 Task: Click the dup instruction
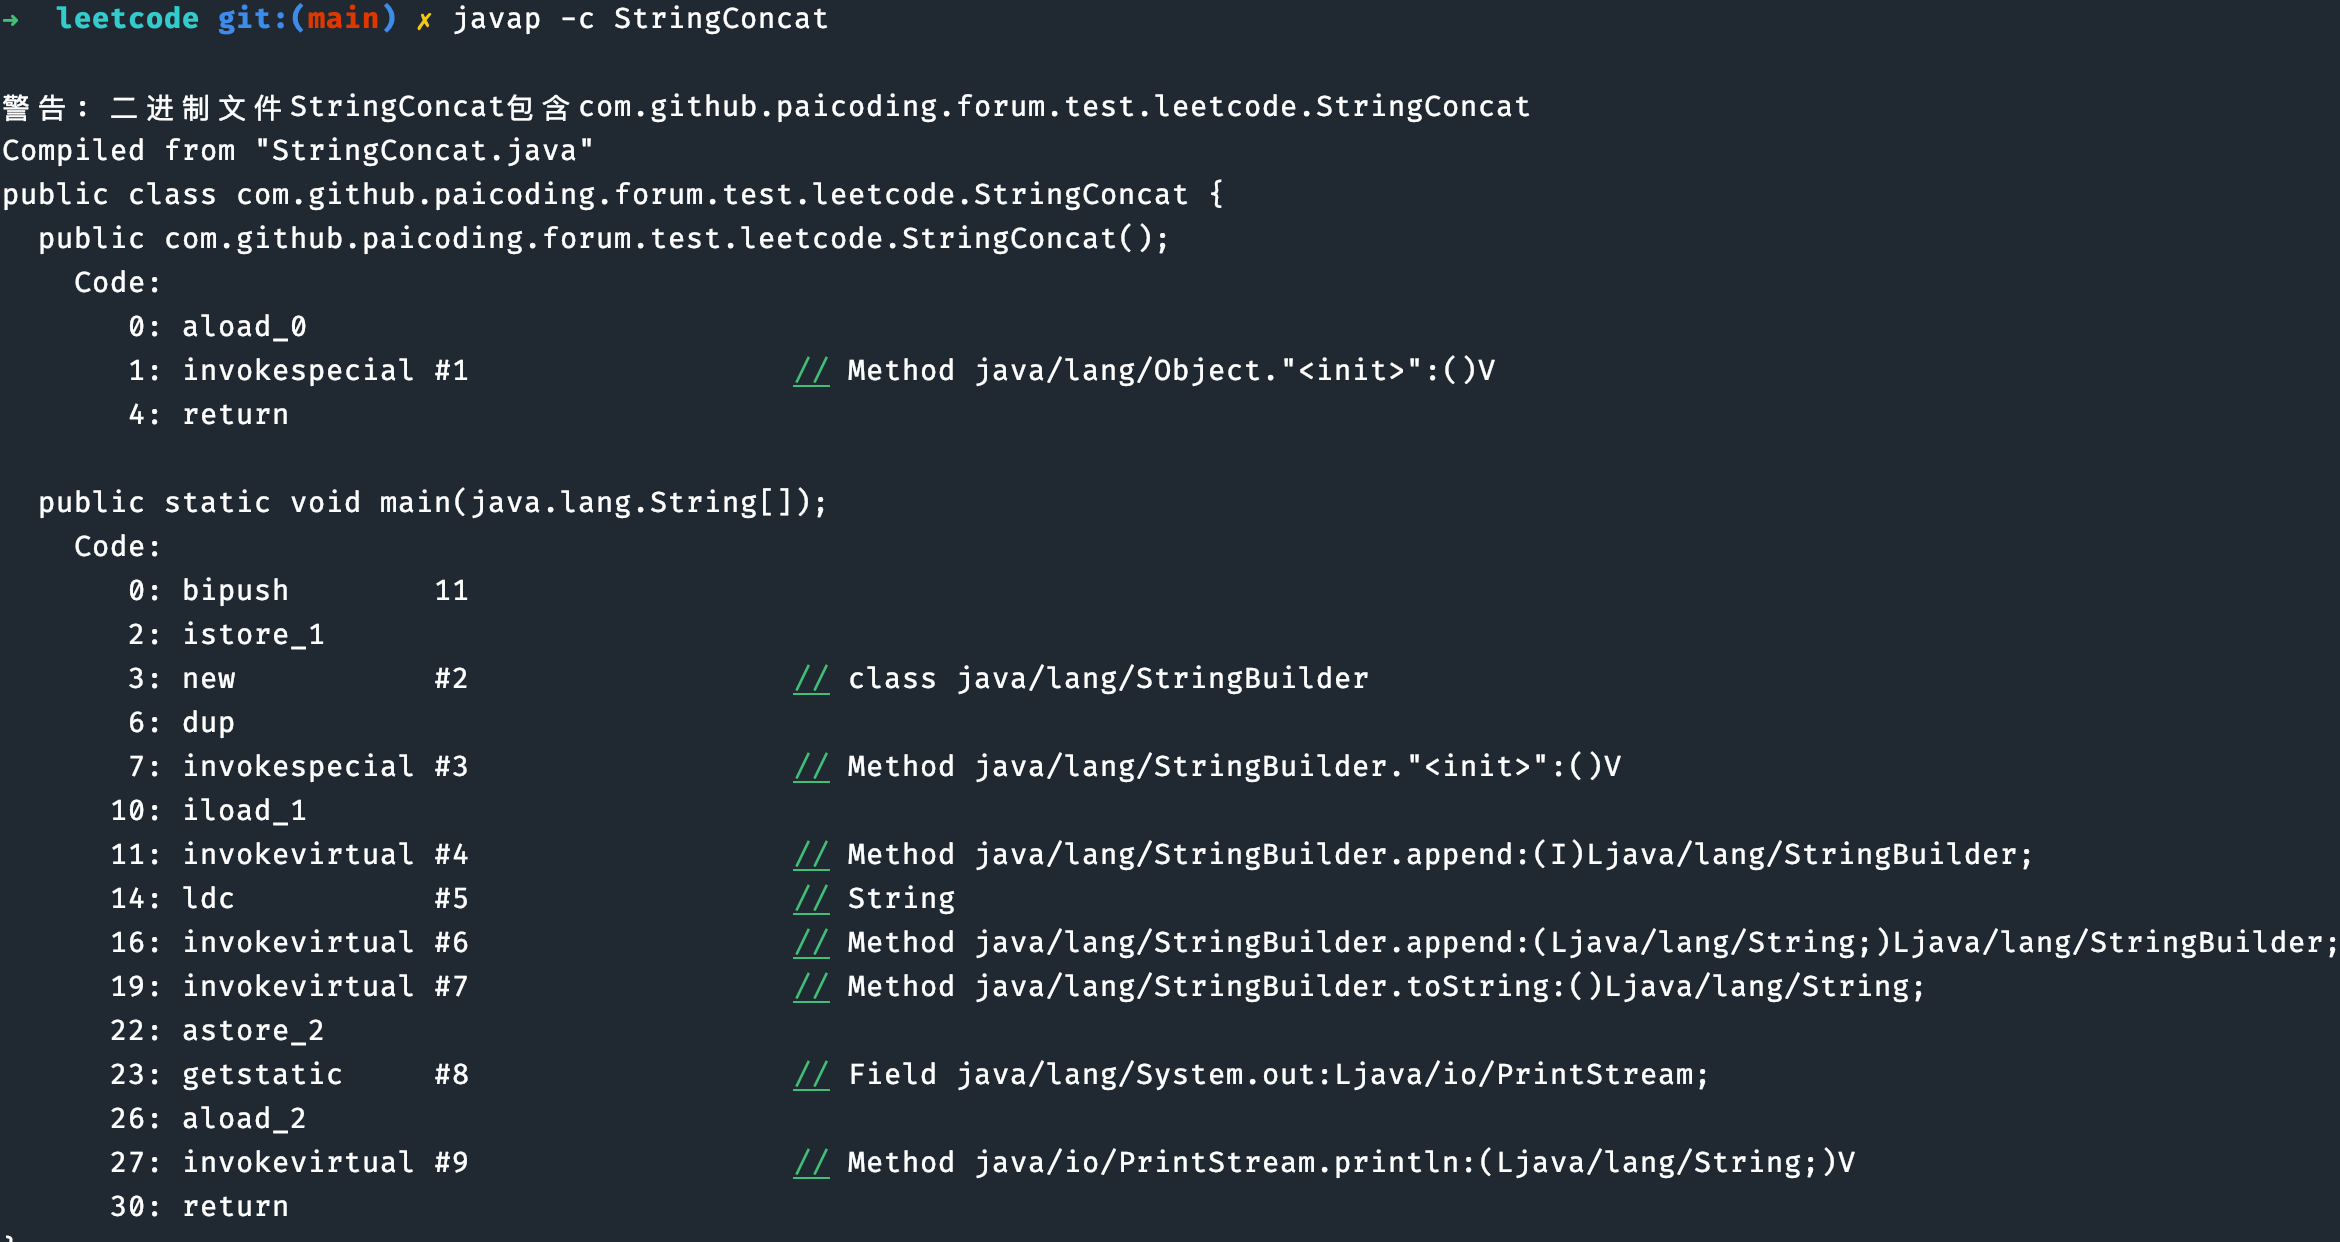(208, 723)
